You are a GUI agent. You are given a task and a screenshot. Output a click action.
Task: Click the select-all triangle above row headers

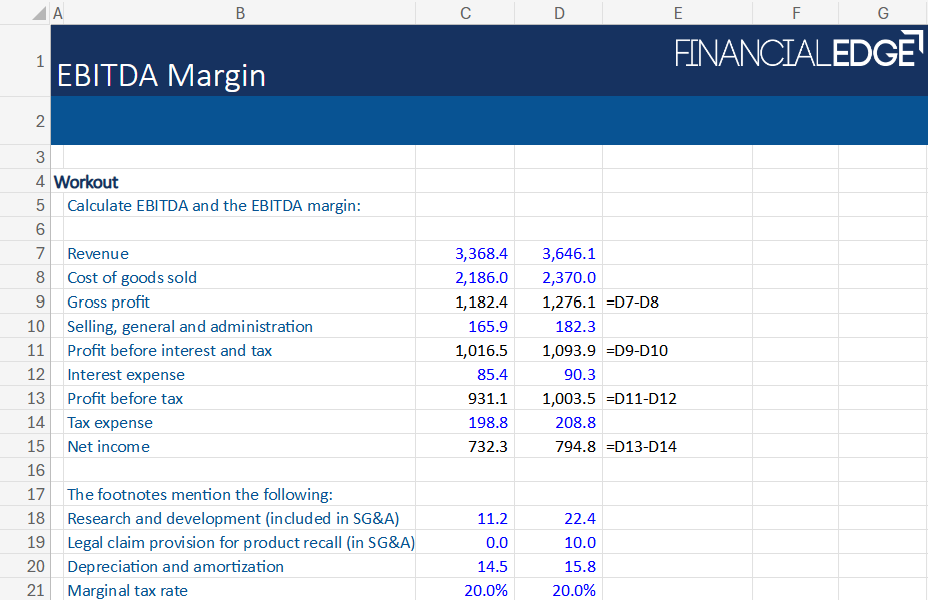(x=38, y=13)
